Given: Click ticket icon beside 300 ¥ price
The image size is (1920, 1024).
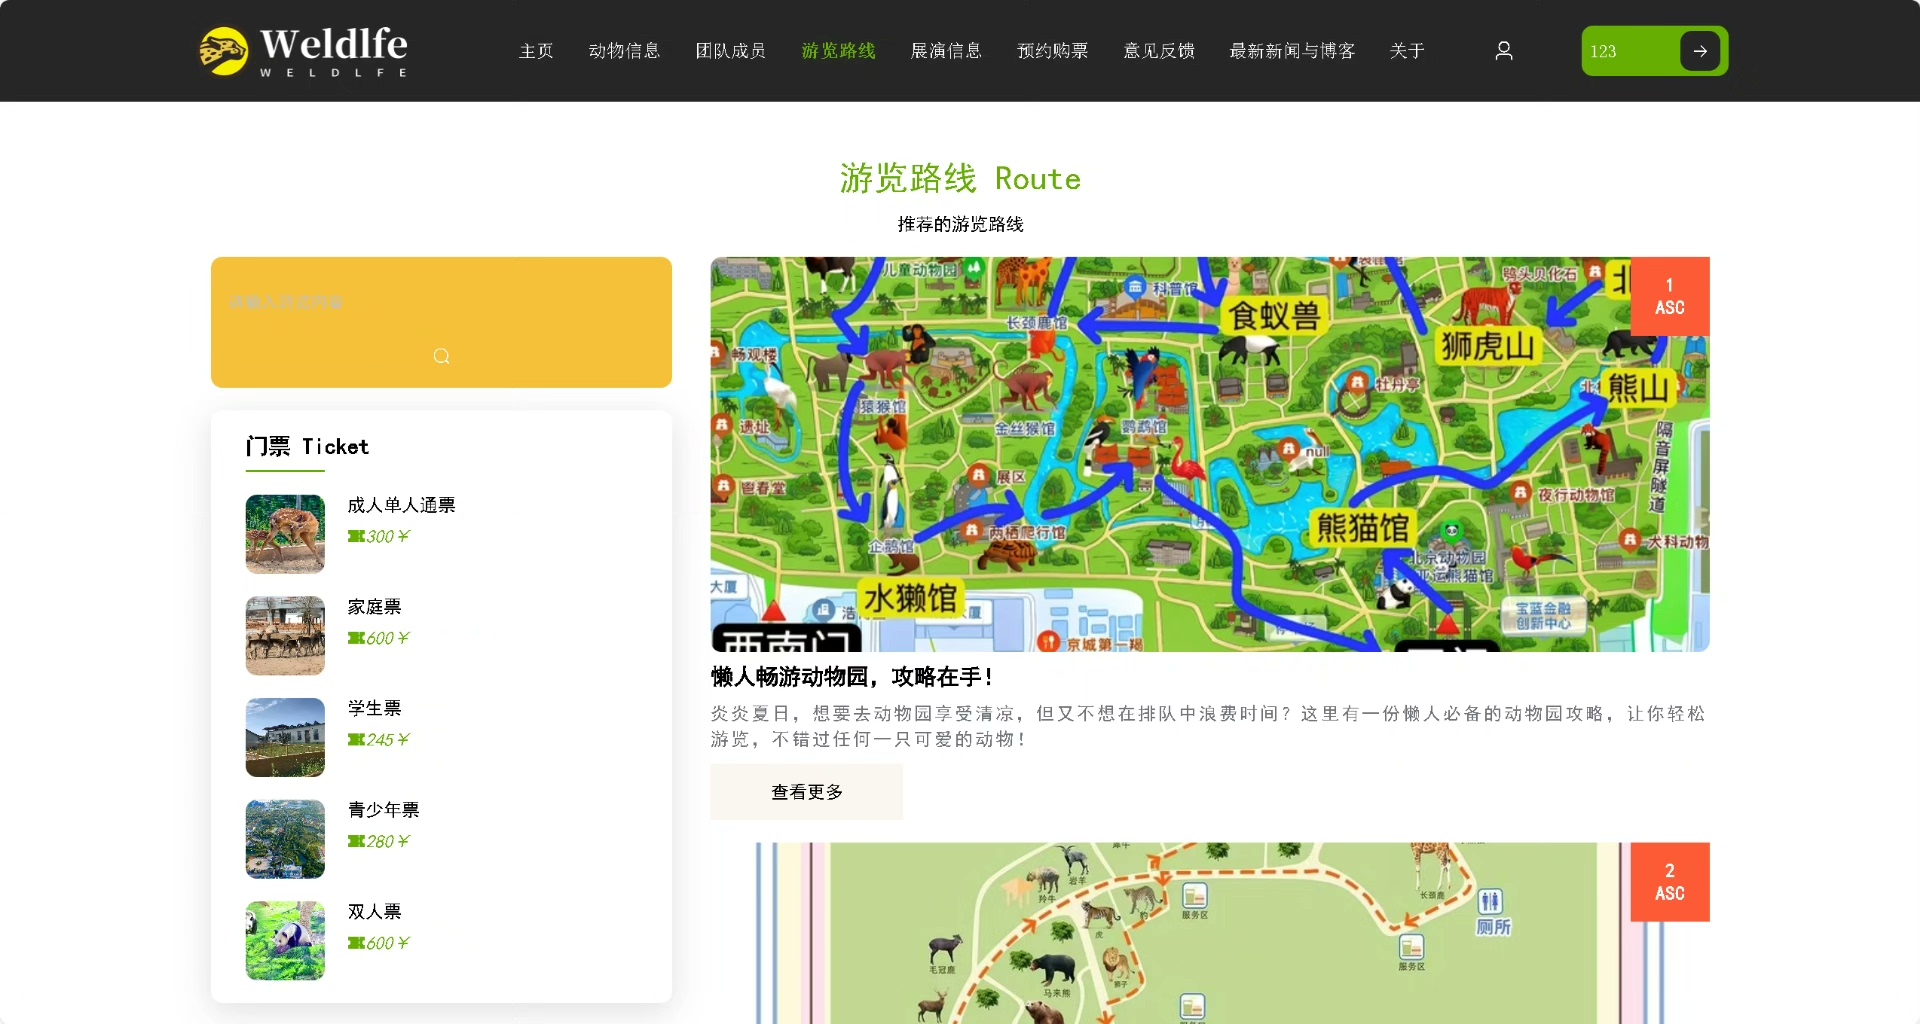Looking at the screenshot, I should pos(356,537).
